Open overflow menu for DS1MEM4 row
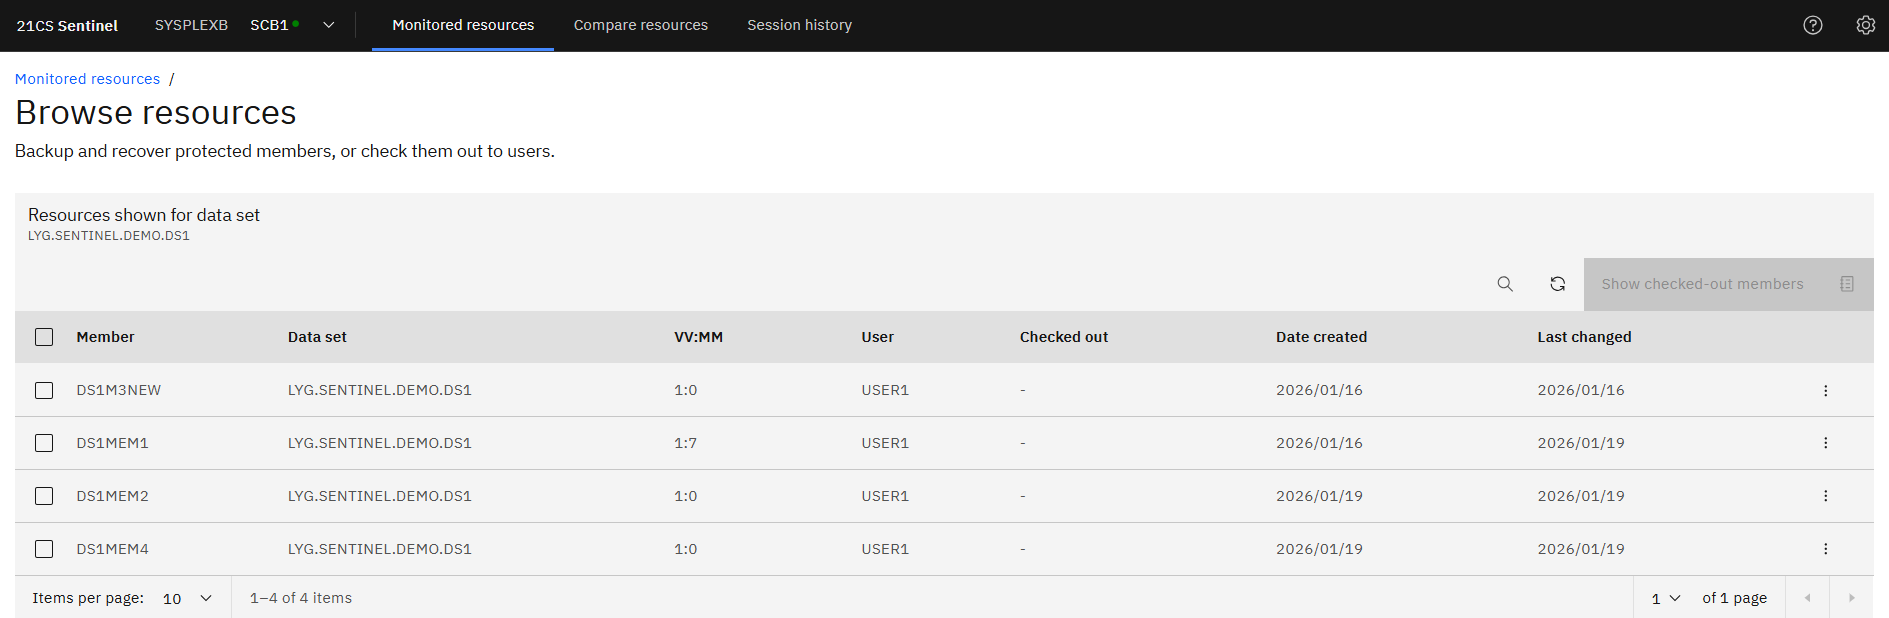Viewport: 1889px width, 618px height. tap(1825, 549)
